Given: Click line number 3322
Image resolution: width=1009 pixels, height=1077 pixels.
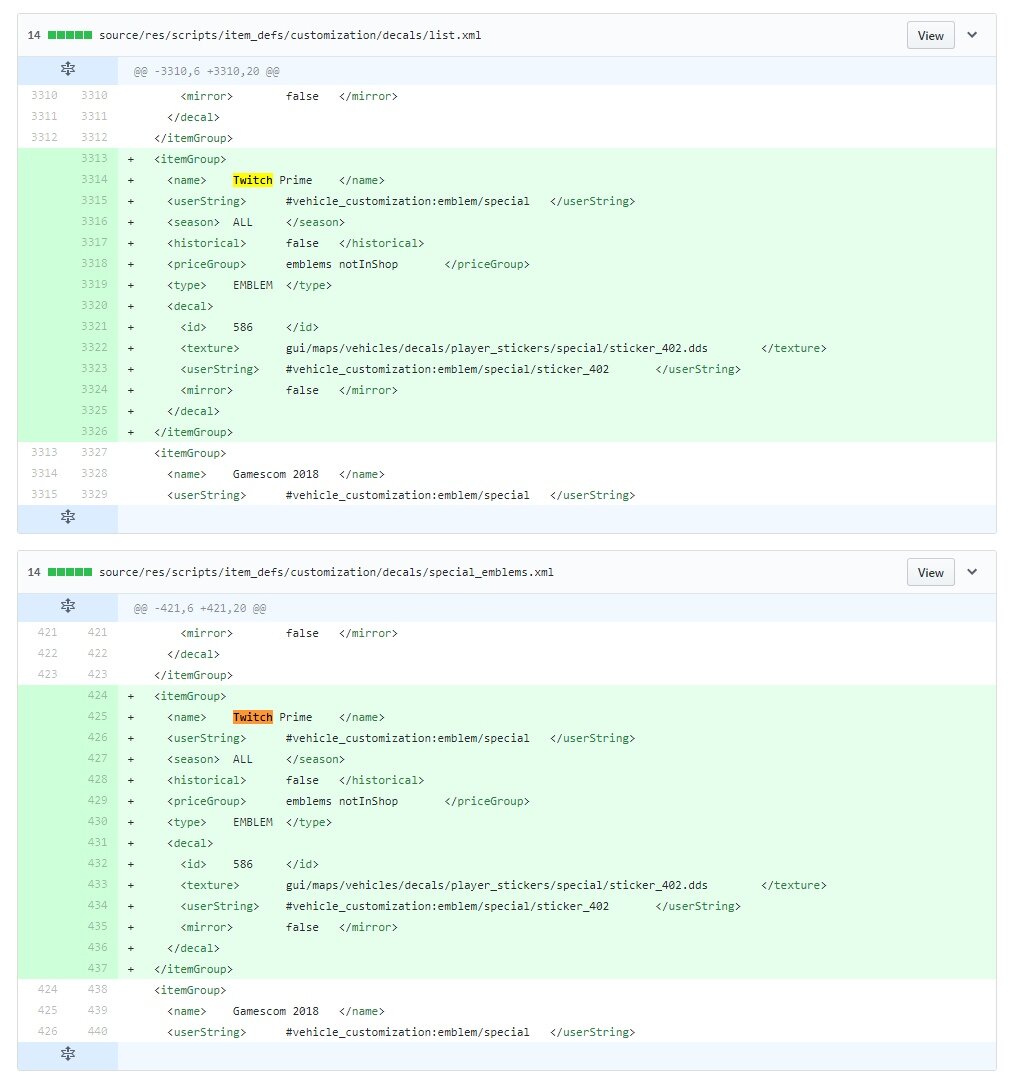Looking at the screenshot, I should [94, 348].
